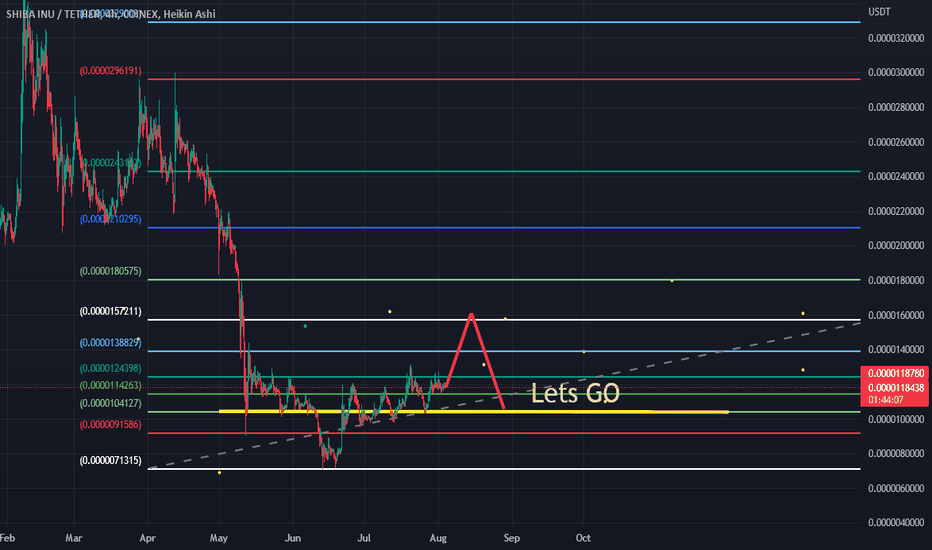Click price scale value 0.0000320000
Image resolution: width=932 pixels, height=550 pixels.
[x=896, y=38]
